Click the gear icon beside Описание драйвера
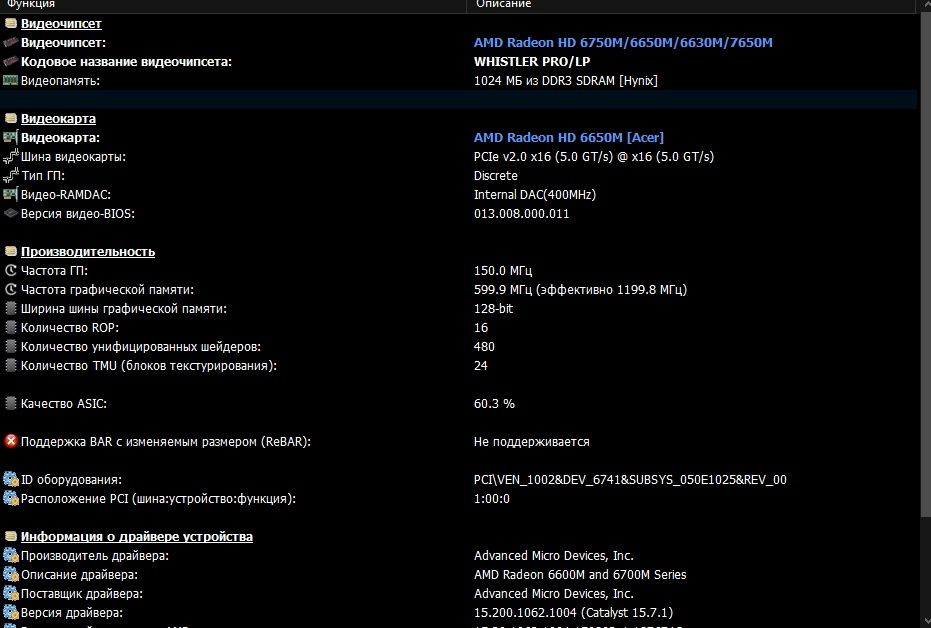The width and height of the screenshot is (931, 628). tap(11, 574)
